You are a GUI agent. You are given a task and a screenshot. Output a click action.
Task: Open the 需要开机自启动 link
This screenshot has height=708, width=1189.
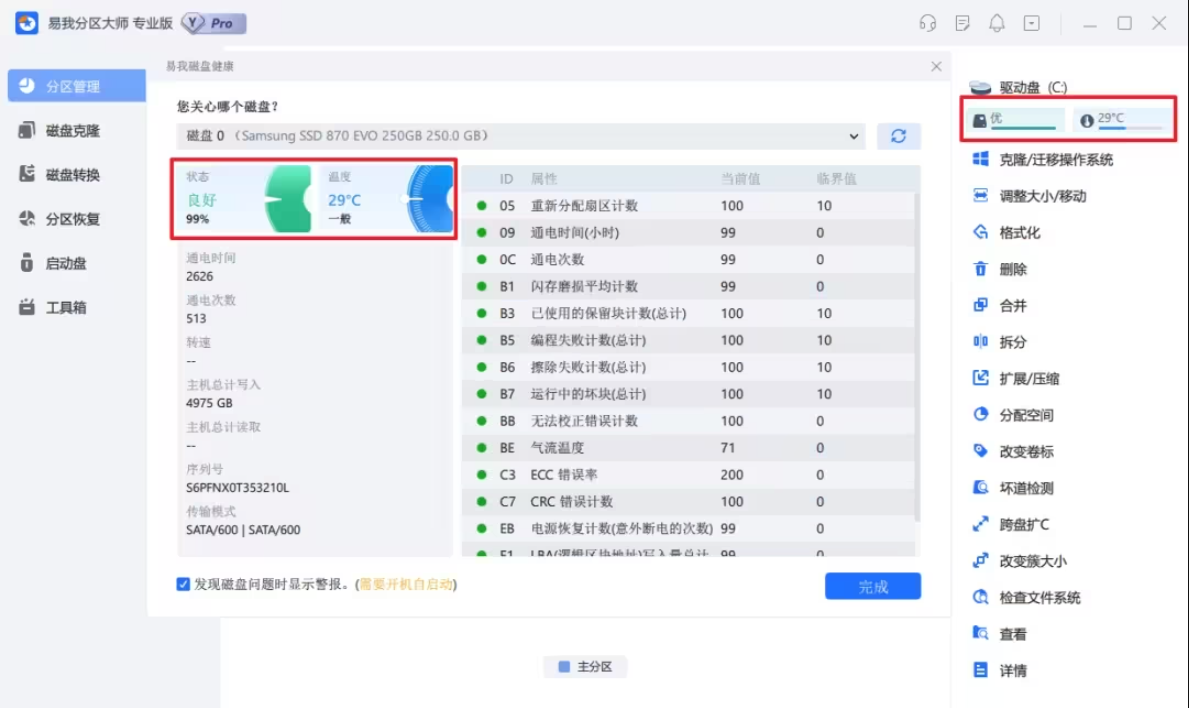[406, 584]
